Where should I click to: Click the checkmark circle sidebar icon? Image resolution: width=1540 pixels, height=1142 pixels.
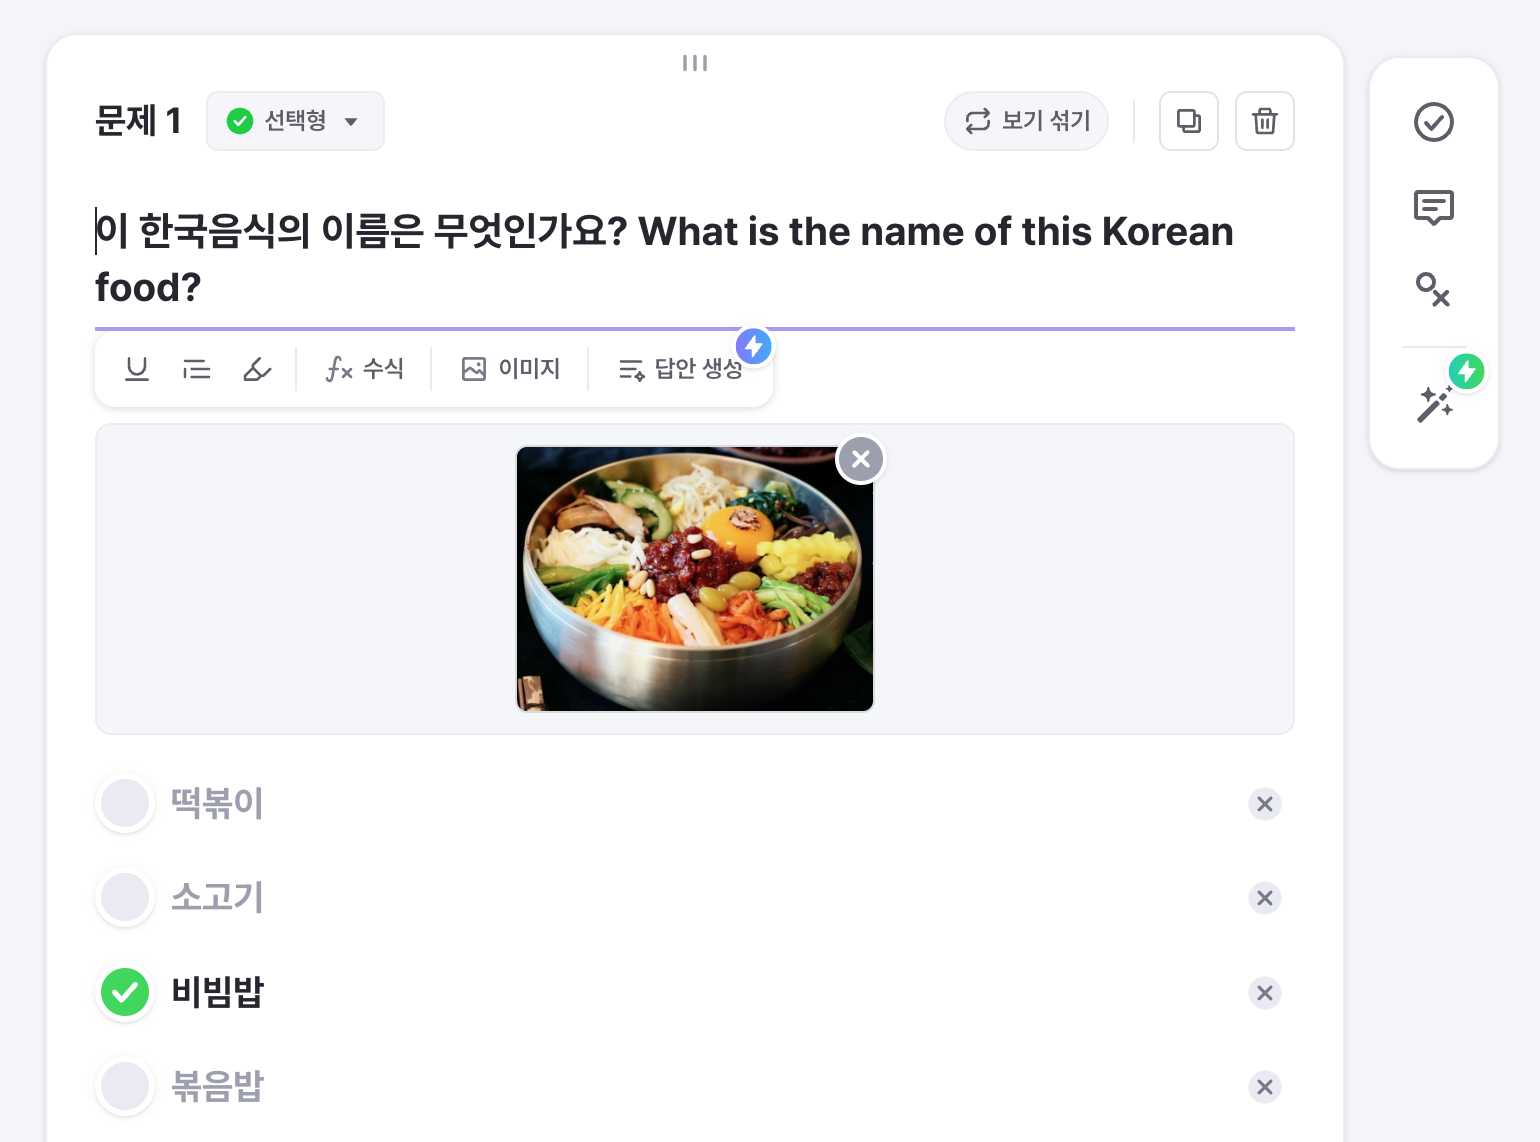(x=1433, y=122)
